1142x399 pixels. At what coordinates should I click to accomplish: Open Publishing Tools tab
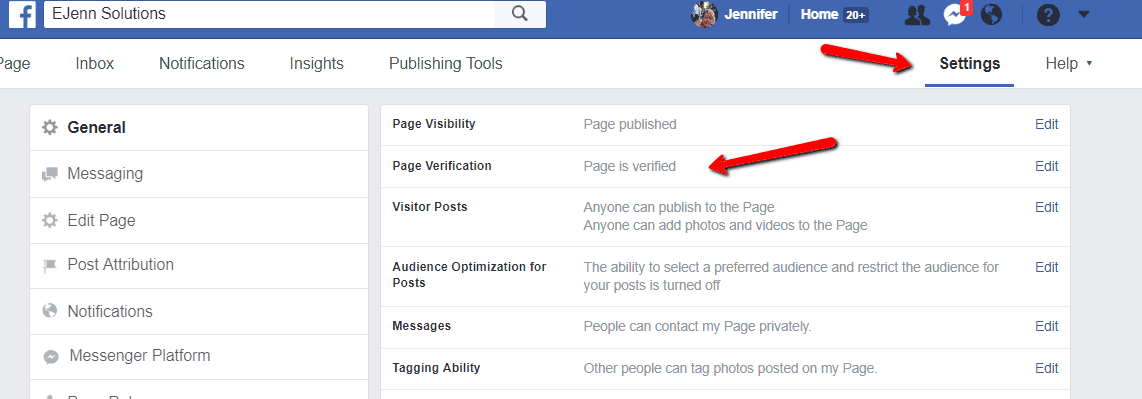pos(446,63)
